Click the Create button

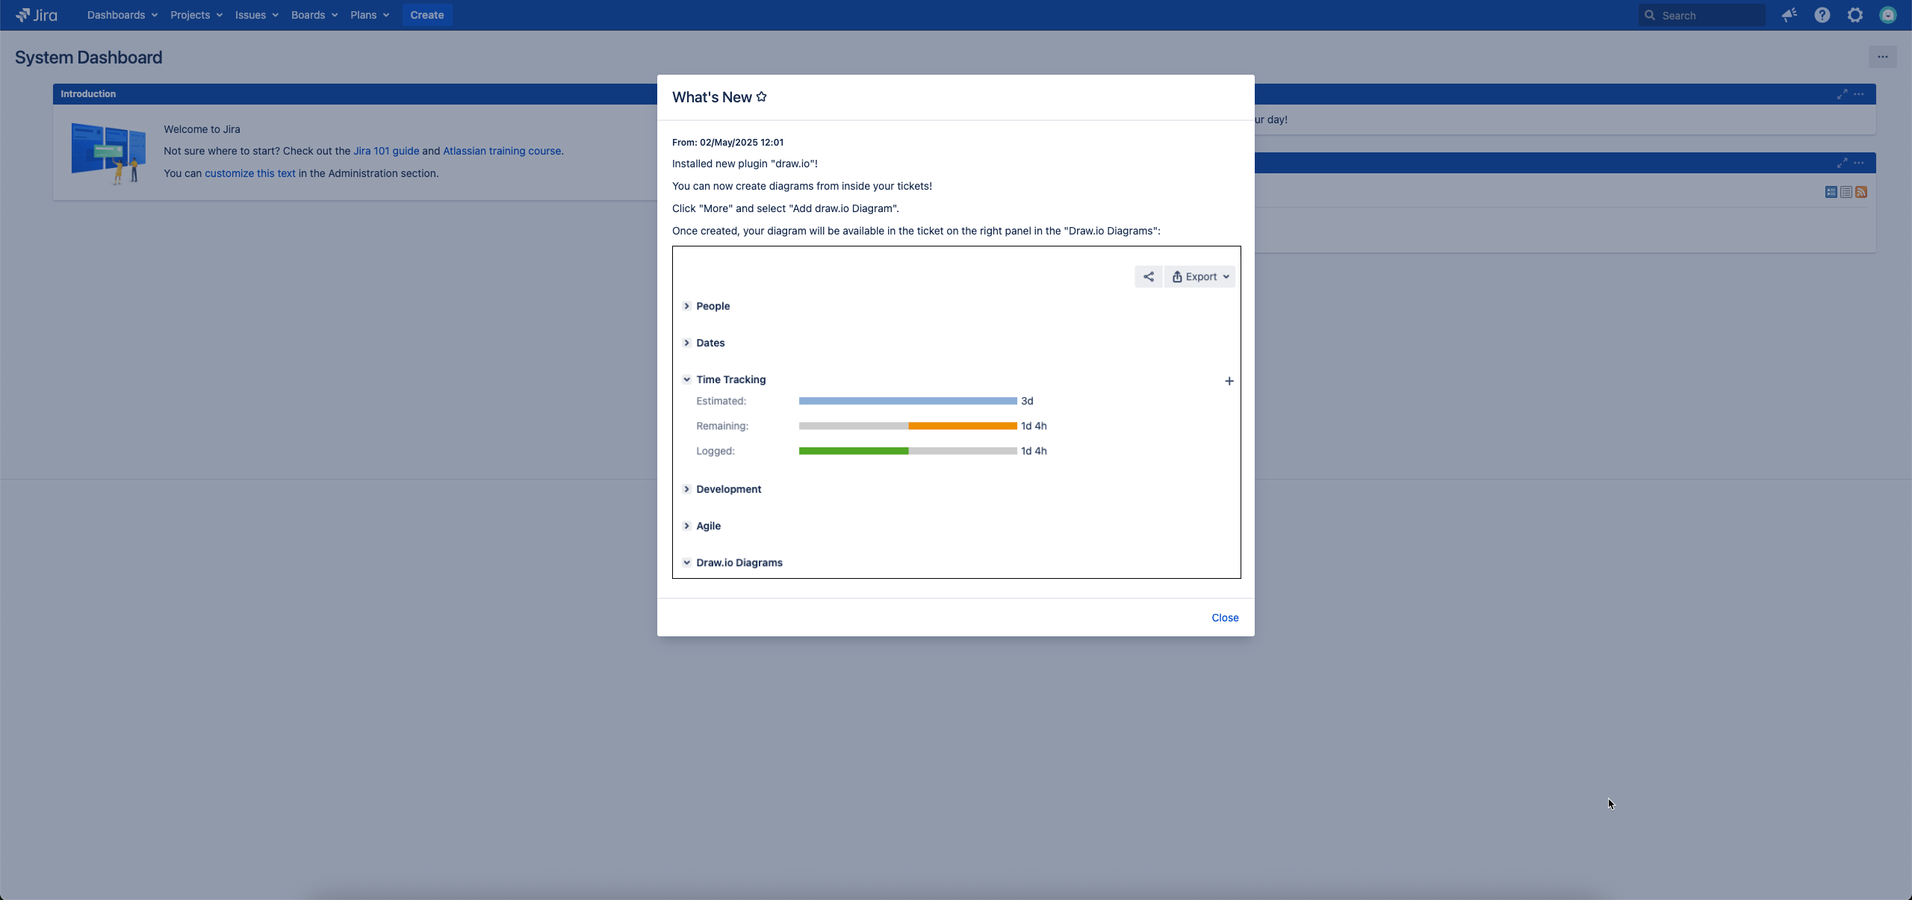(x=427, y=15)
